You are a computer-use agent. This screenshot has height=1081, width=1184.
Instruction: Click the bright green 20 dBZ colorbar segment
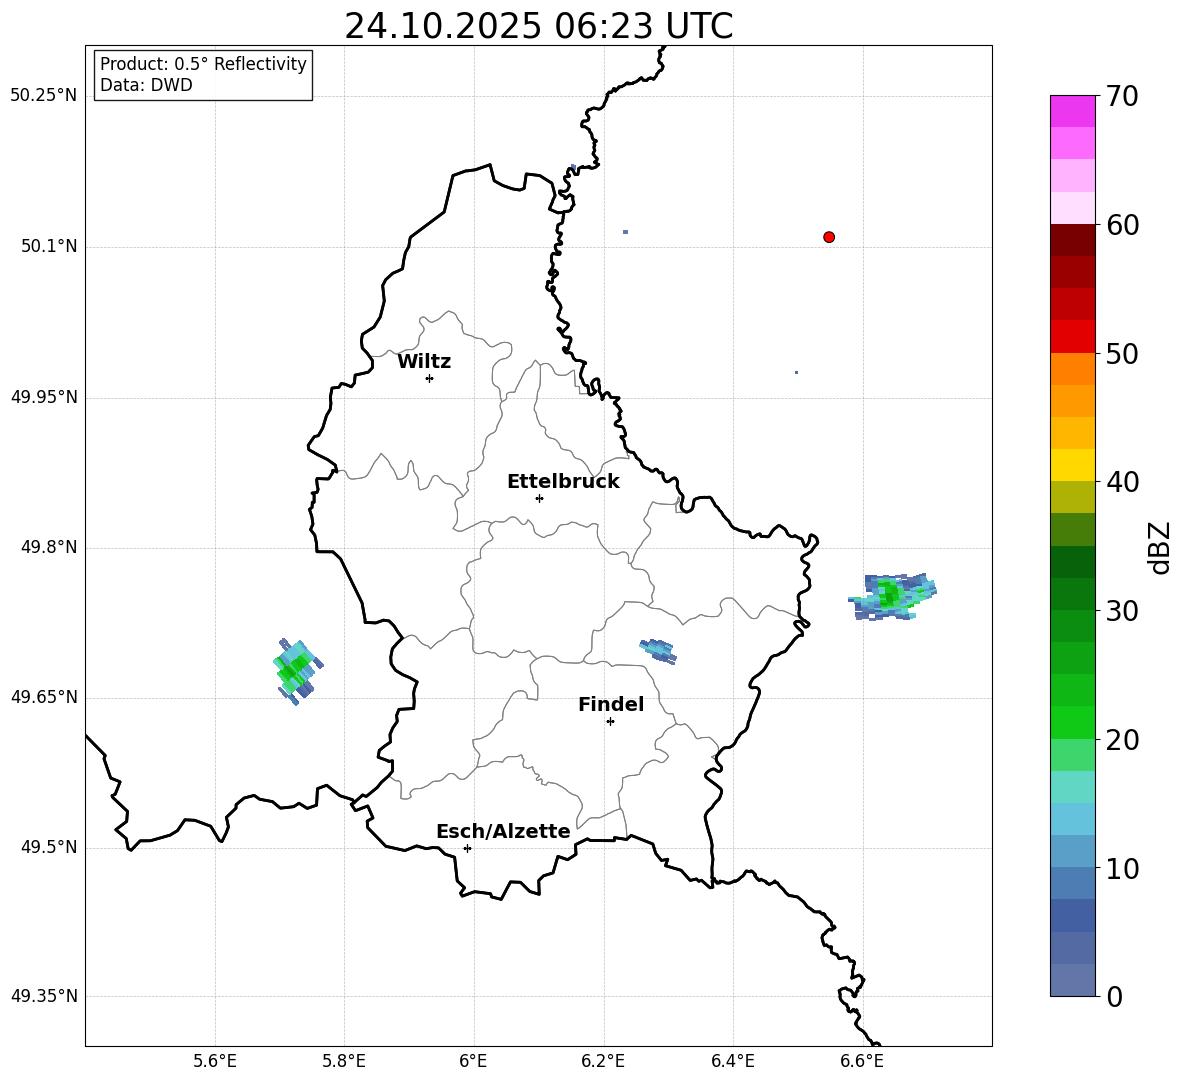pyautogui.click(x=1072, y=722)
